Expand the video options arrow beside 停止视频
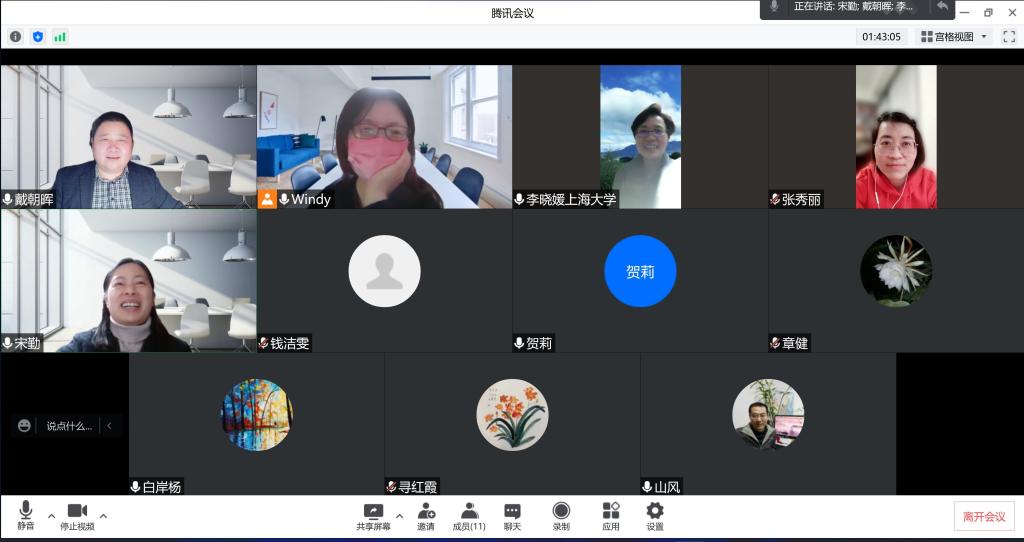Screen dimensions: 1024x542 (x=103, y=516)
